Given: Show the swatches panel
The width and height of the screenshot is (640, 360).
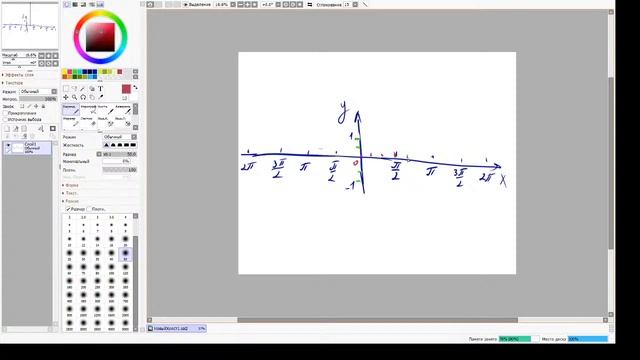Looking at the screenshot, I should pos(100,4).
